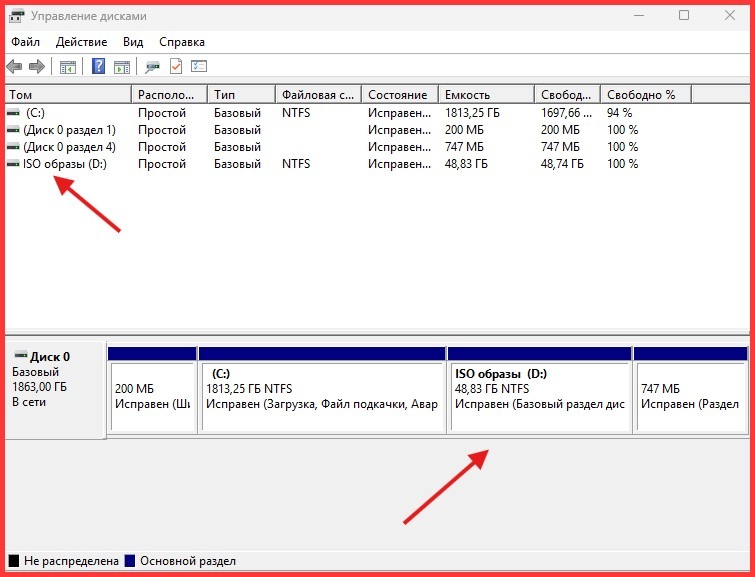Select the 747 МБ partition in the disk map

pyautogui.click(x=690, y=390)
